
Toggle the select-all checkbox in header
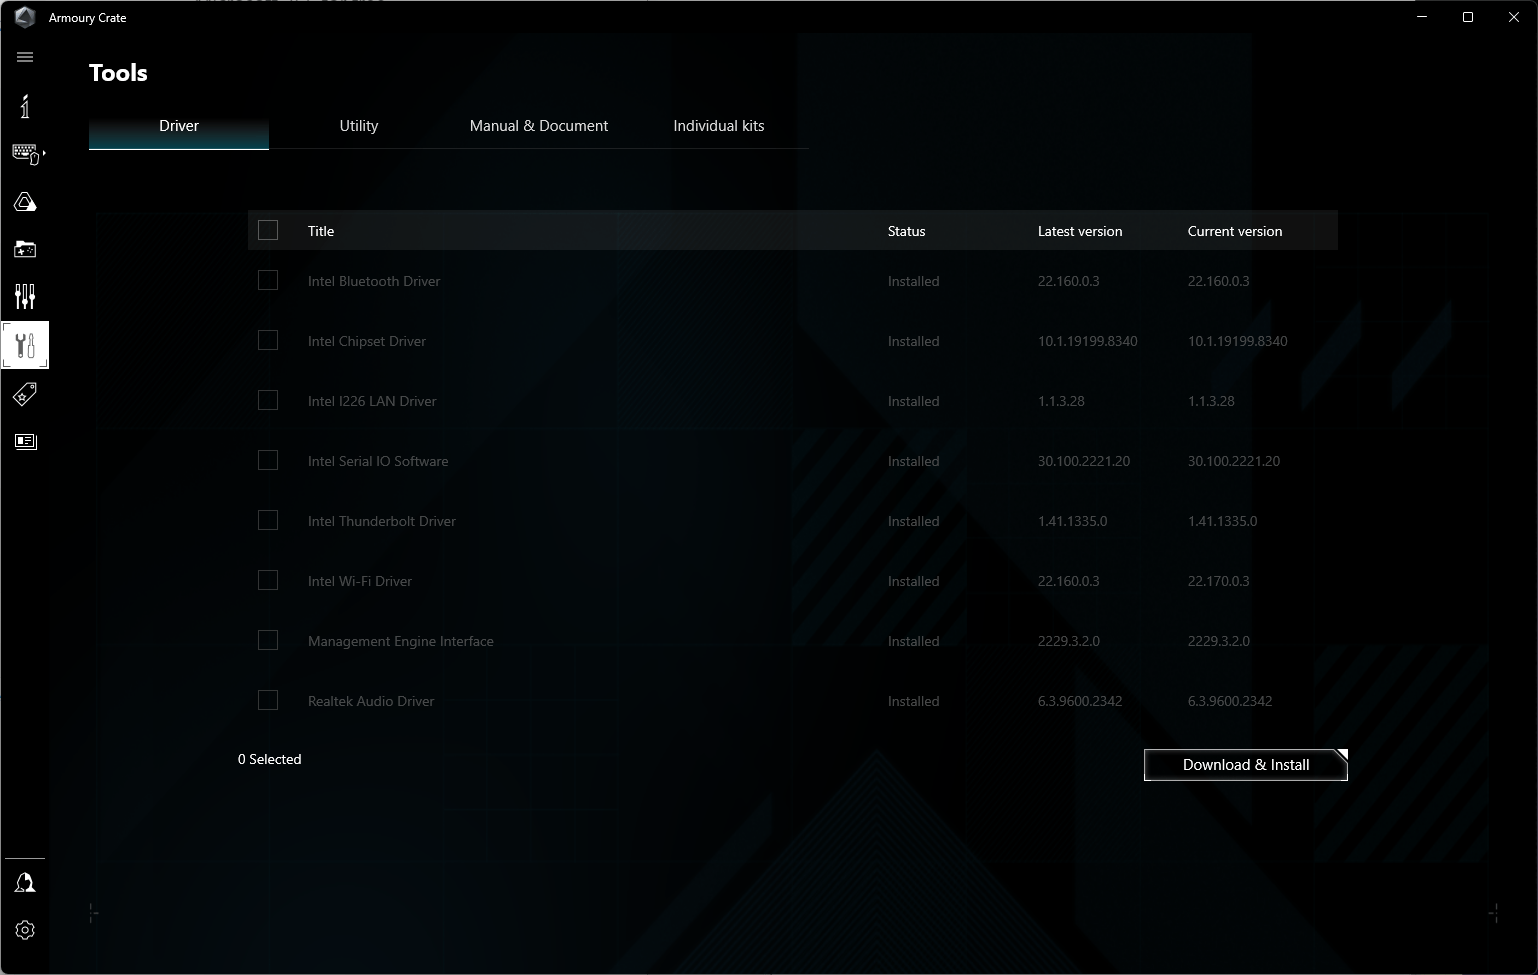(268, 230)
